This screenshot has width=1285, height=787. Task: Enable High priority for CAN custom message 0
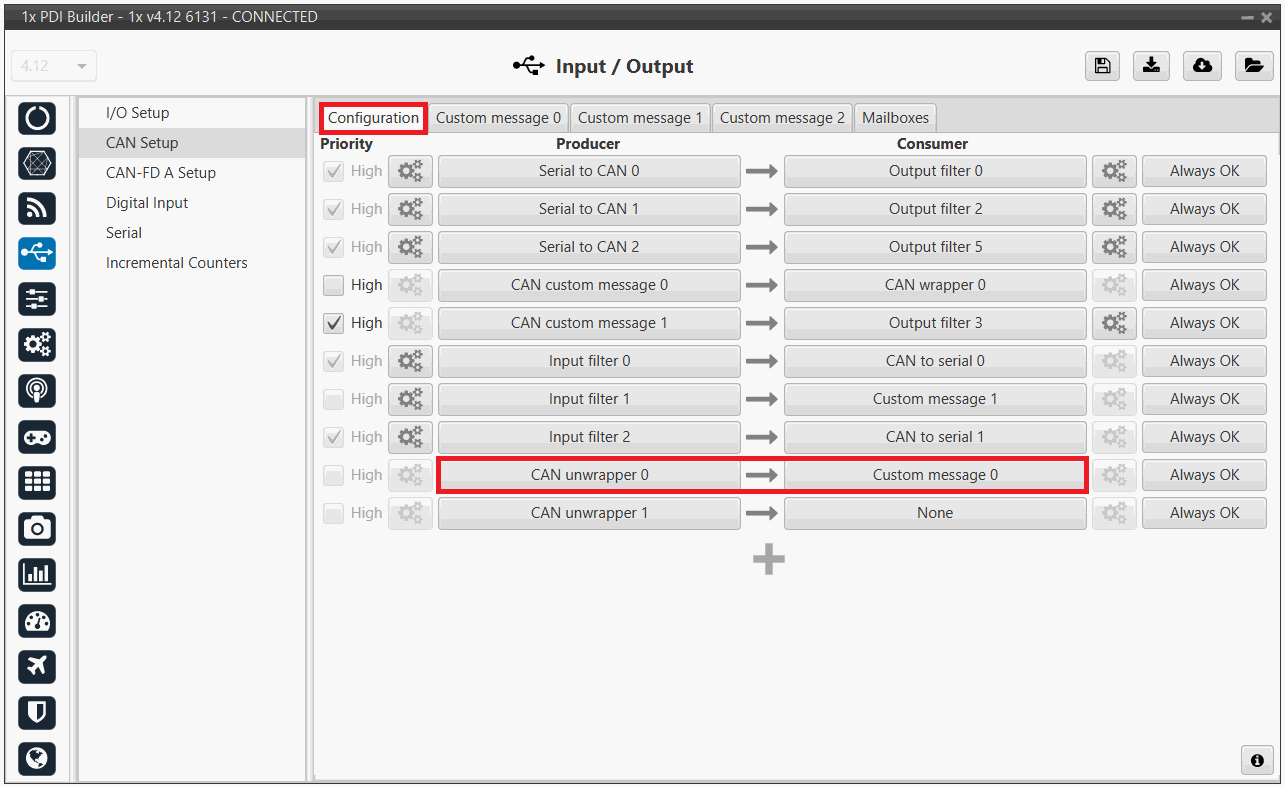pyautogui.click(x=334, y=285)
